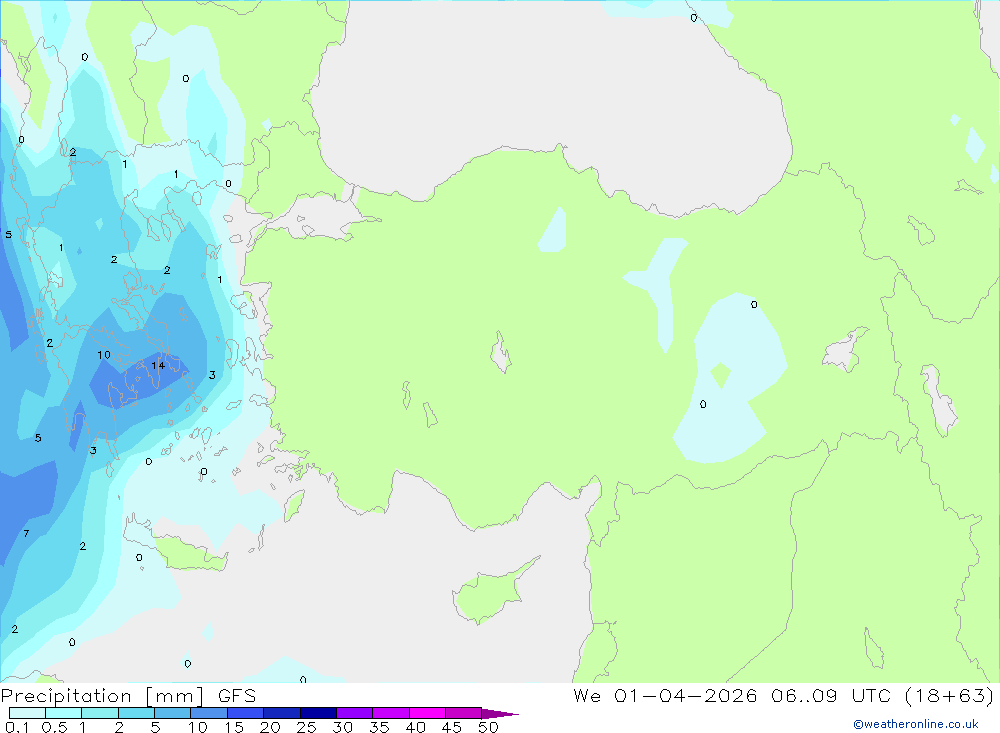Choose the 20–25 mm legend color swatch
1000x733 pixels.
pos(282,713)
